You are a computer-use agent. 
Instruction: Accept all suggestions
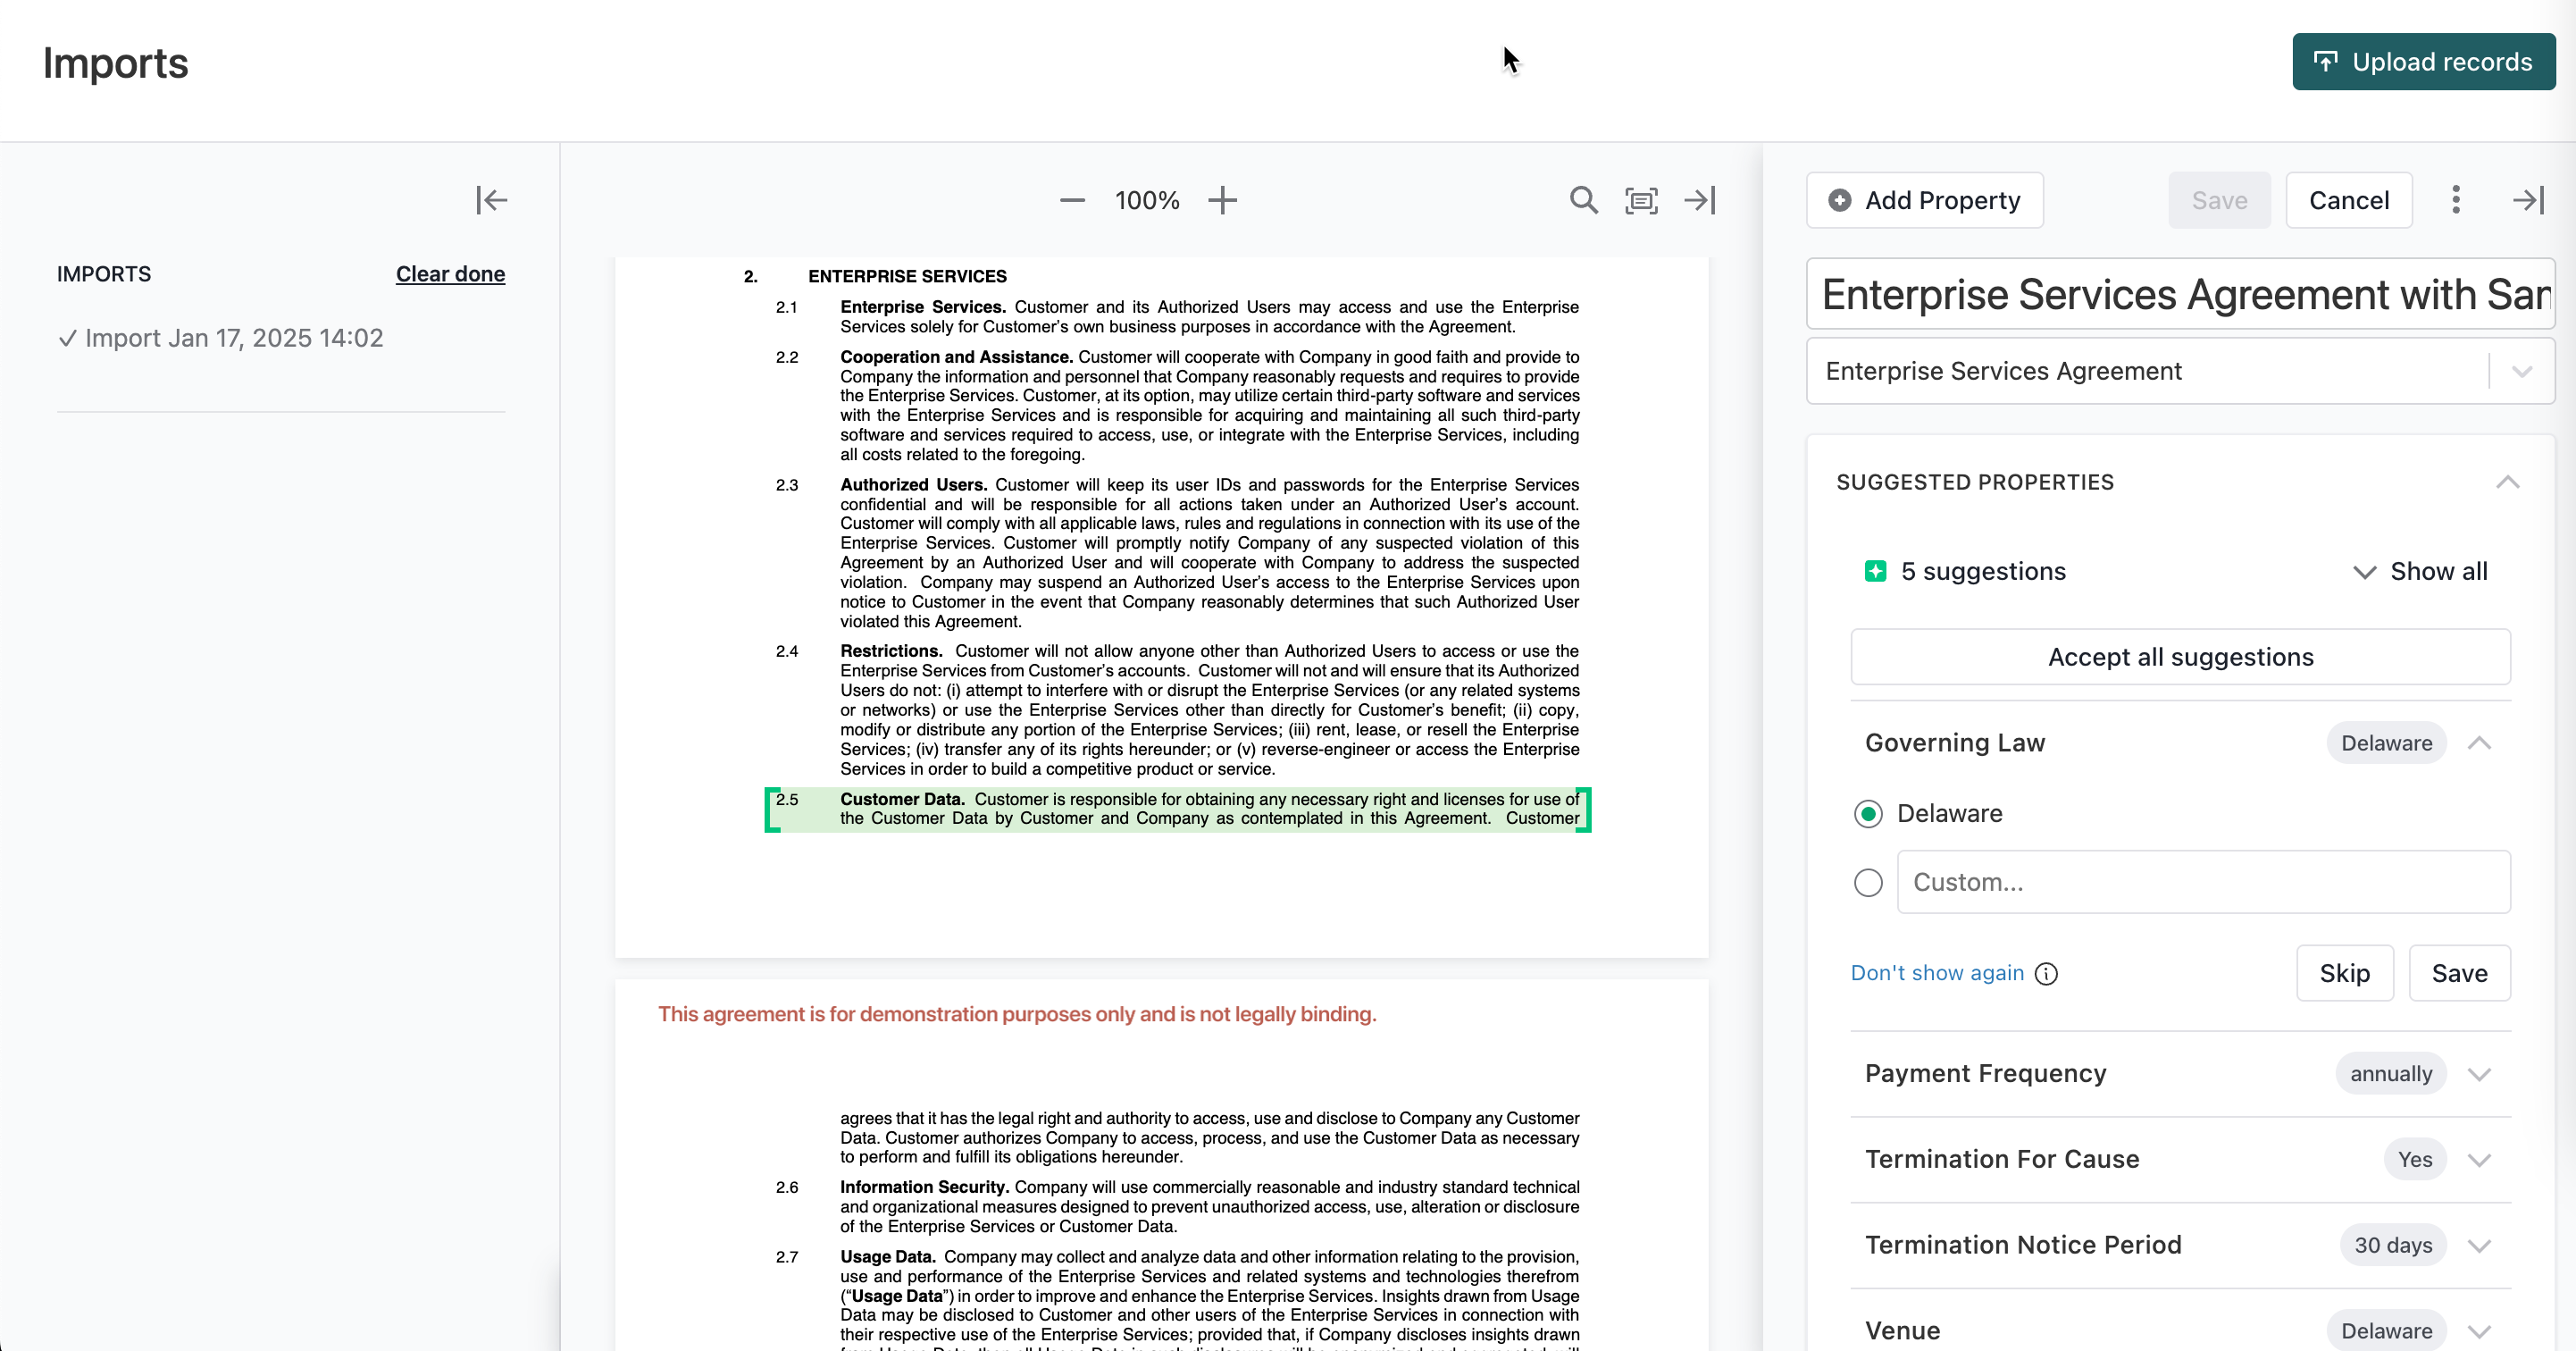coord(2180,657)
